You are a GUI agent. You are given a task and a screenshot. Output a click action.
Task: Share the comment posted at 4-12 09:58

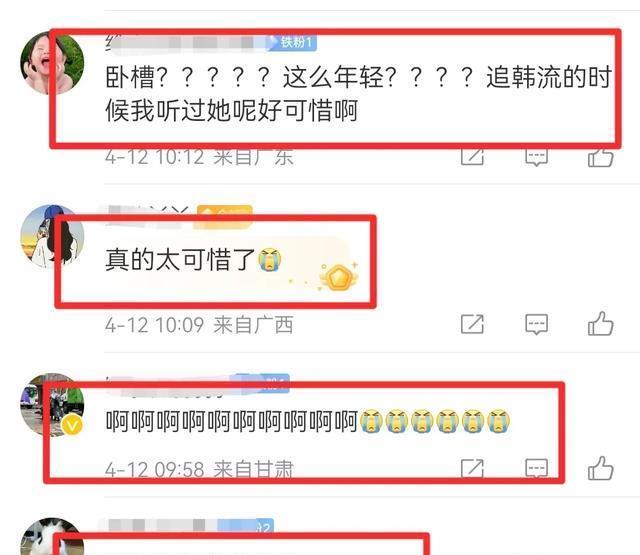(x=472, y=468)
